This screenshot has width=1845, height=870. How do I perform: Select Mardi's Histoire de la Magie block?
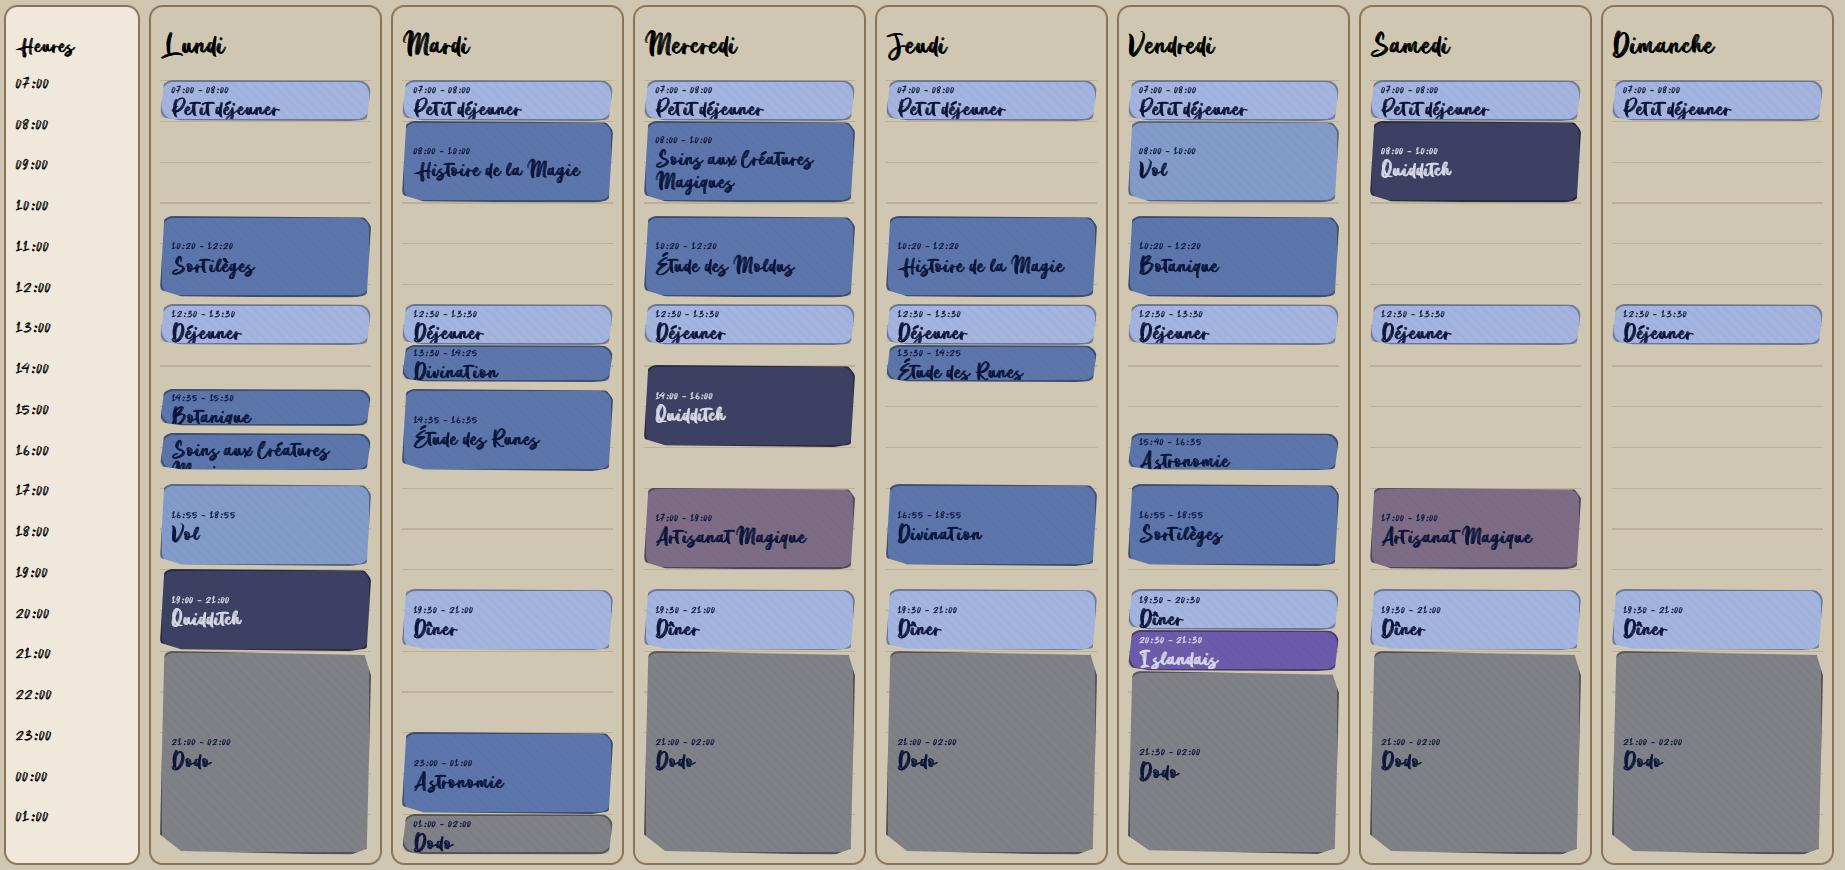(507, 162)
